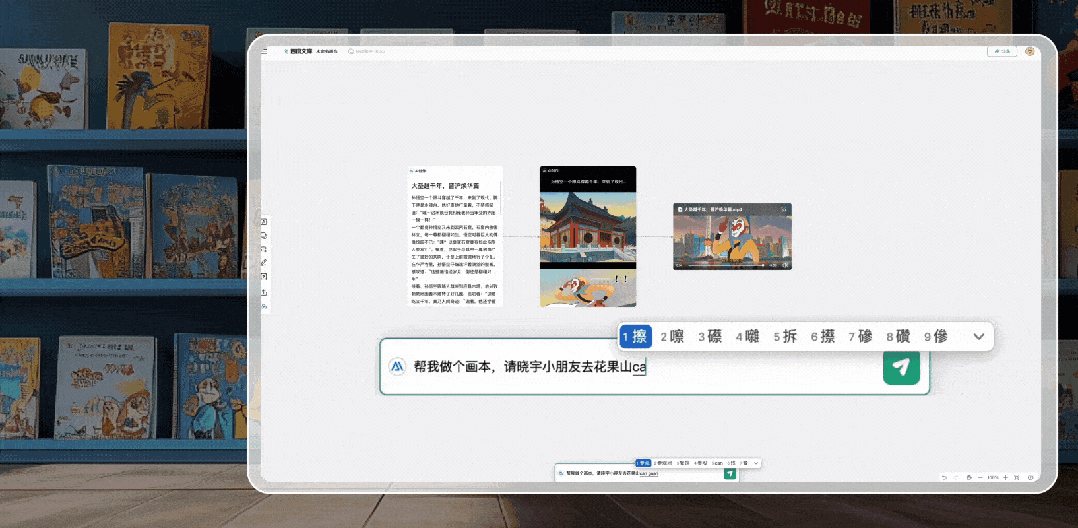Select the pen tool in left sidebar
Image resolution: width=1078 pixels, height=528 pixels.
[264, 262]
